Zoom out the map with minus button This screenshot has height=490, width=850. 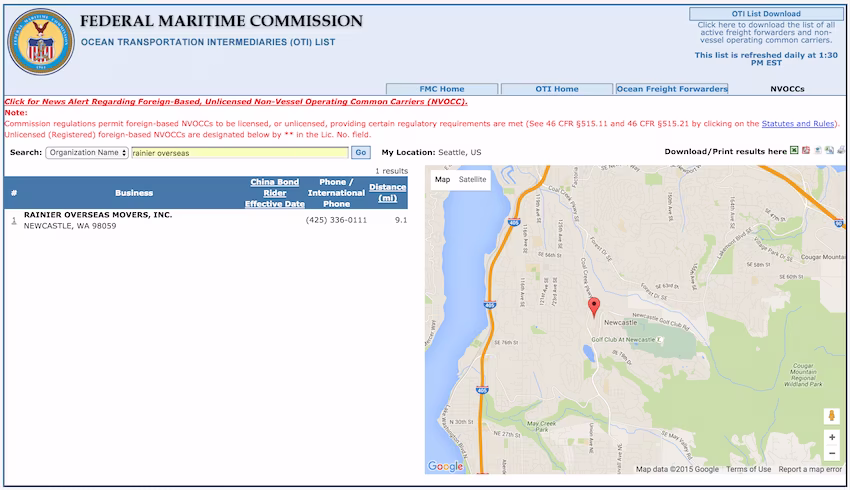[832, 453]
